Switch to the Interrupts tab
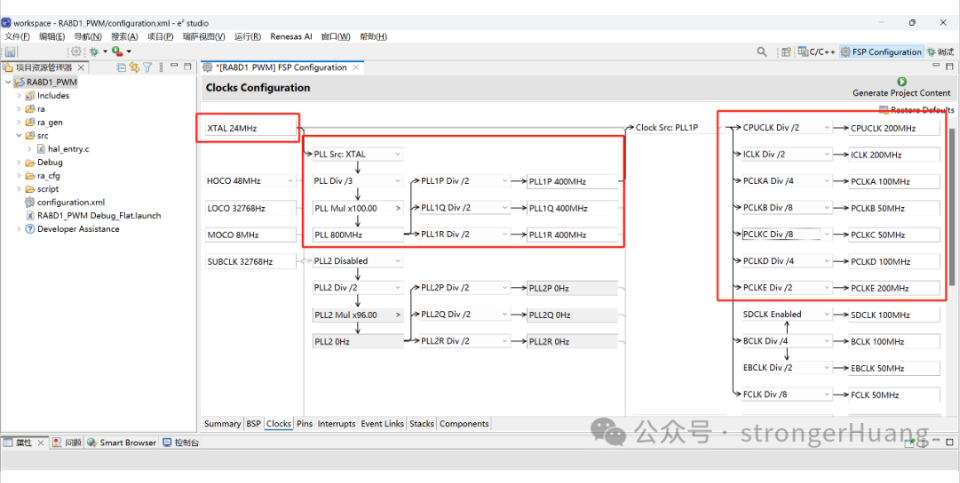 pyautogui.click(x=336, y=424)
